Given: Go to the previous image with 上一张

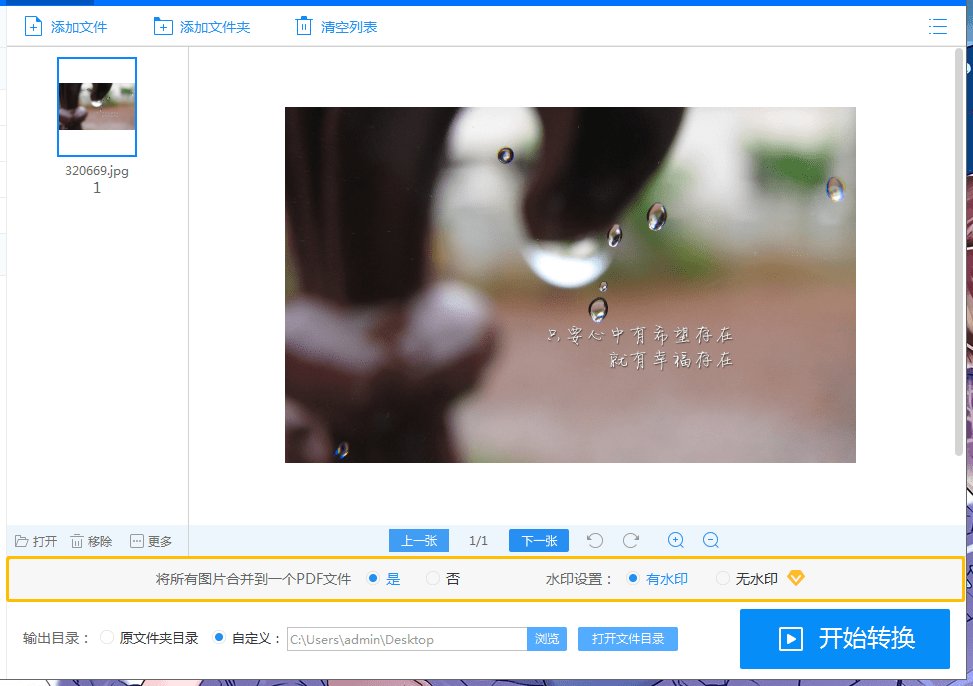Looking at the screenshot, I should (419, 541).
